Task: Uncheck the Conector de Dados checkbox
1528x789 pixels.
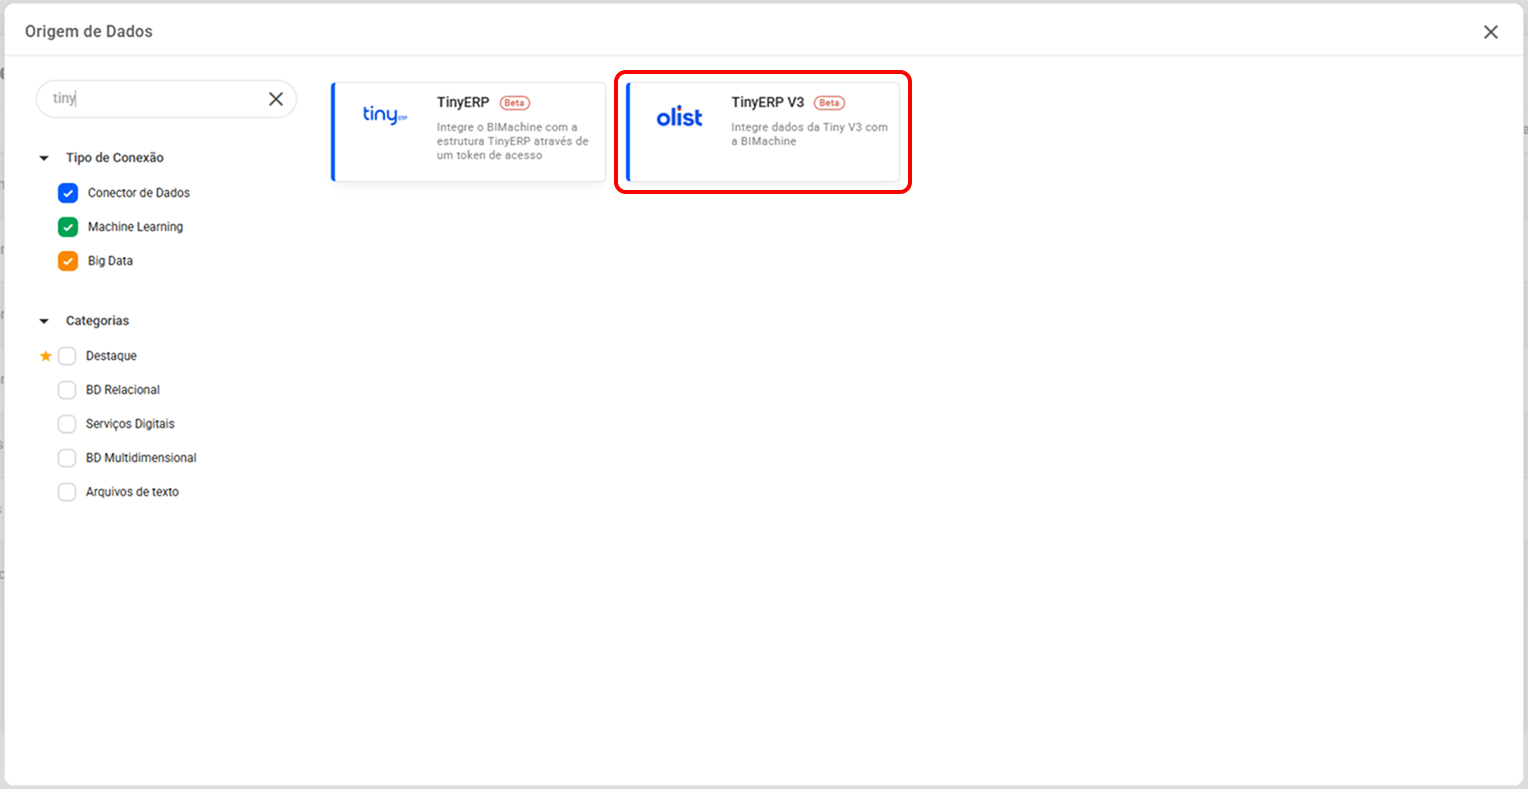Action: 68,193
